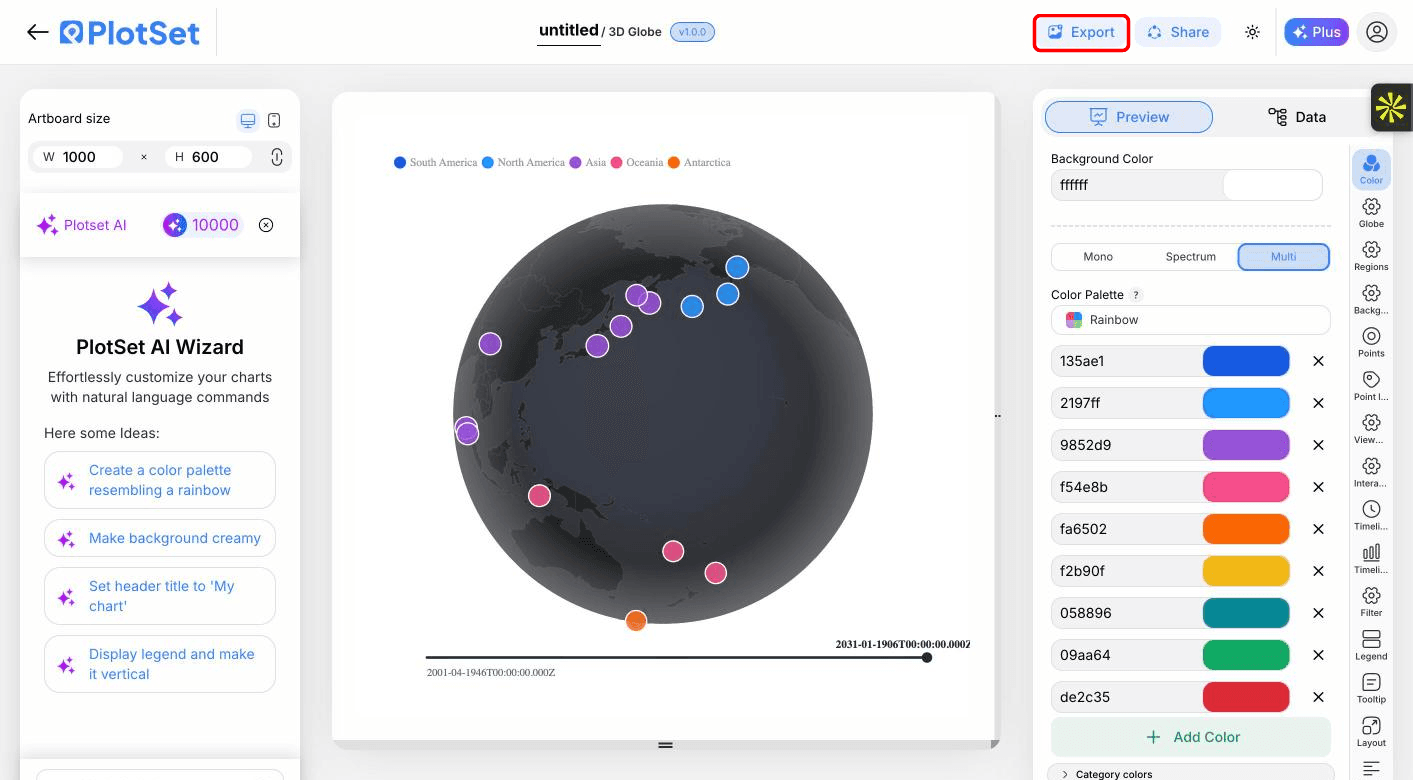Toggle the artboard aspect ratio lock
The width and height of the screenshot is (1413, 780).
click(277, 157)
